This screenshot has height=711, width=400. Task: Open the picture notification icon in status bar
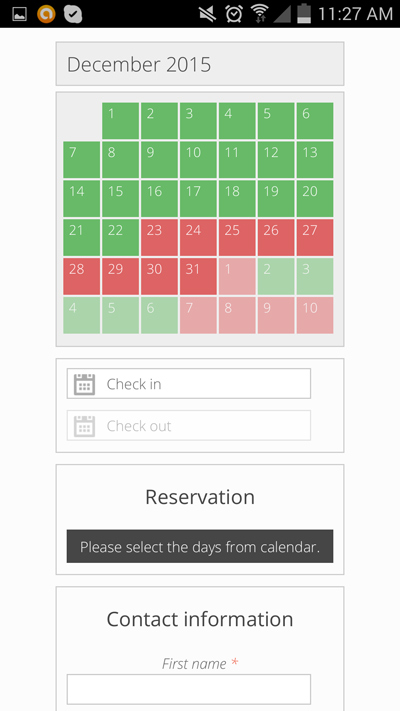coord(20,15)
